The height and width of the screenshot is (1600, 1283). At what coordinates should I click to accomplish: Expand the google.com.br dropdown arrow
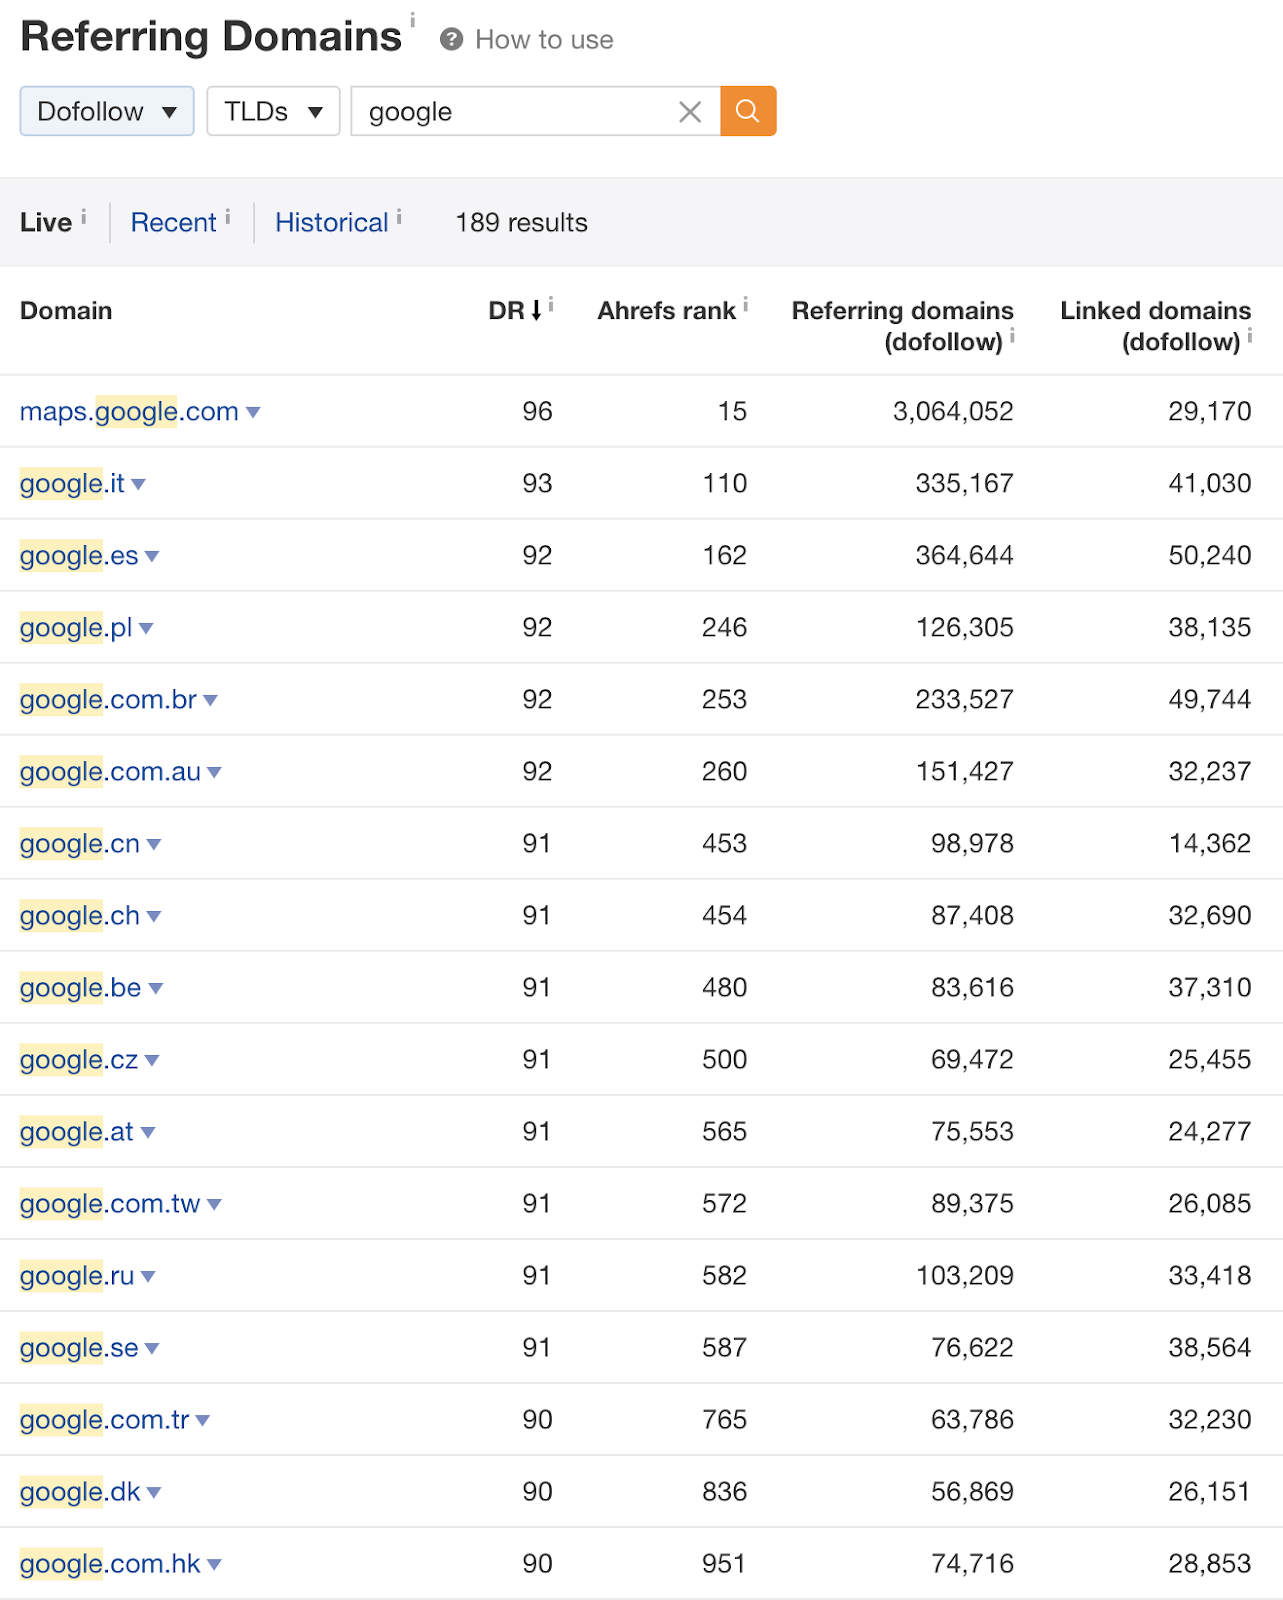211,700
